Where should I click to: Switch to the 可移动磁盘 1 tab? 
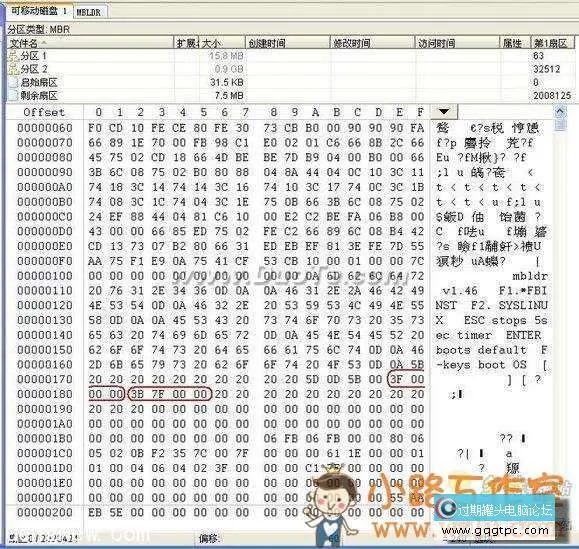tap(39, 11)
